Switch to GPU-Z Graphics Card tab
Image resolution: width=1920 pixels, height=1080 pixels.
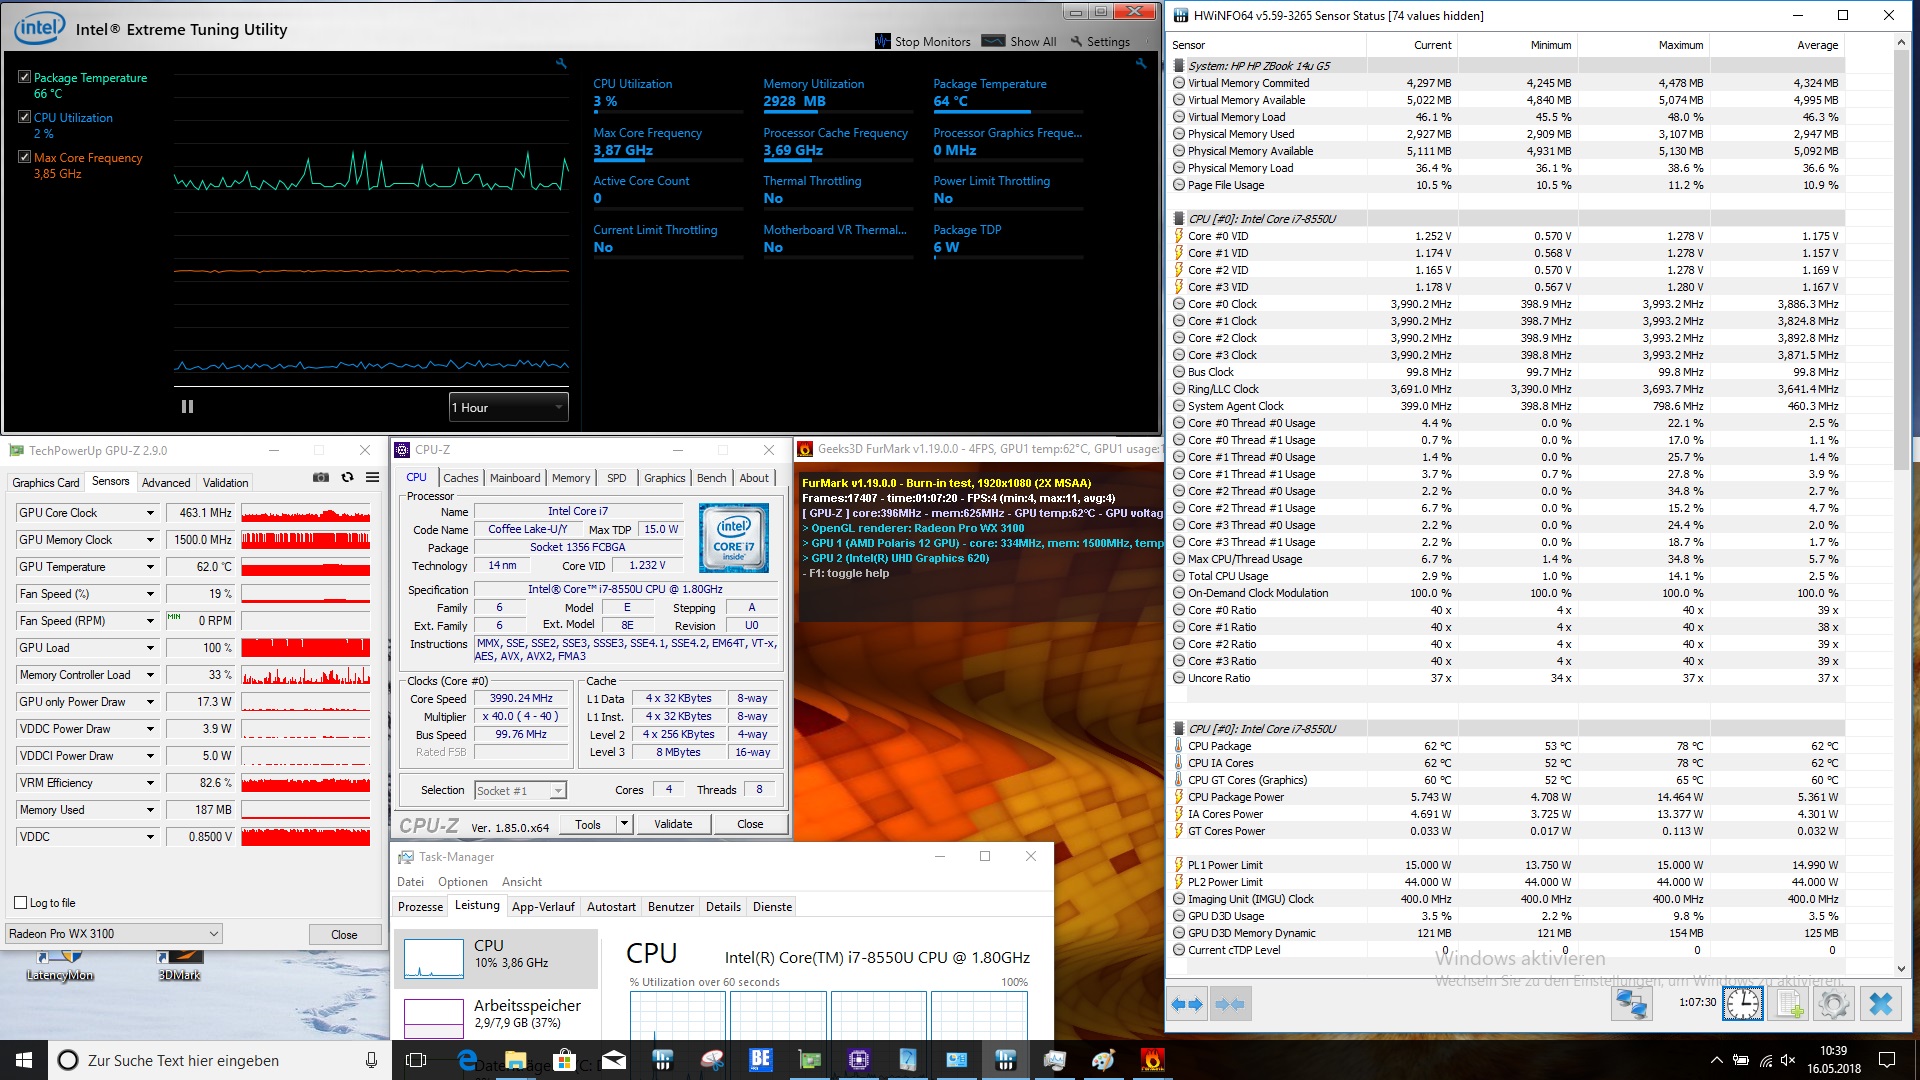click(x=45, y=482)
